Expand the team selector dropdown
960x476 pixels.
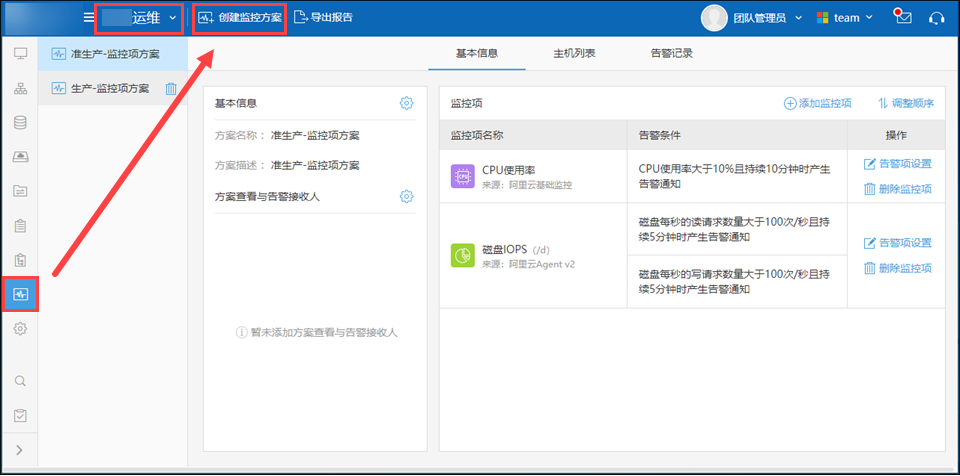click(845, 17)
